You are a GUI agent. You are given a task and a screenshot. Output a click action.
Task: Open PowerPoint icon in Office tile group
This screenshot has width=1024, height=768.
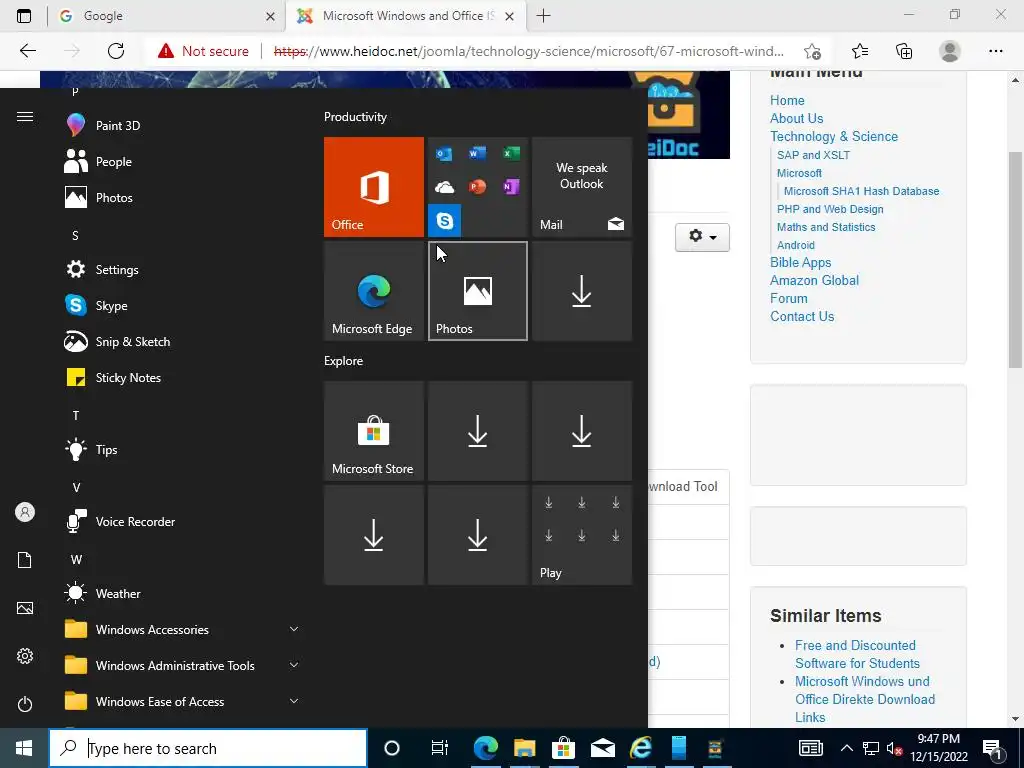coord(477,187)
